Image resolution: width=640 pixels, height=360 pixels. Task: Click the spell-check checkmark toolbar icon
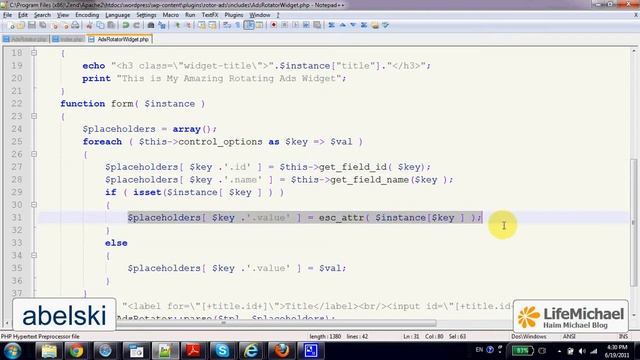[x=385, y=25]
